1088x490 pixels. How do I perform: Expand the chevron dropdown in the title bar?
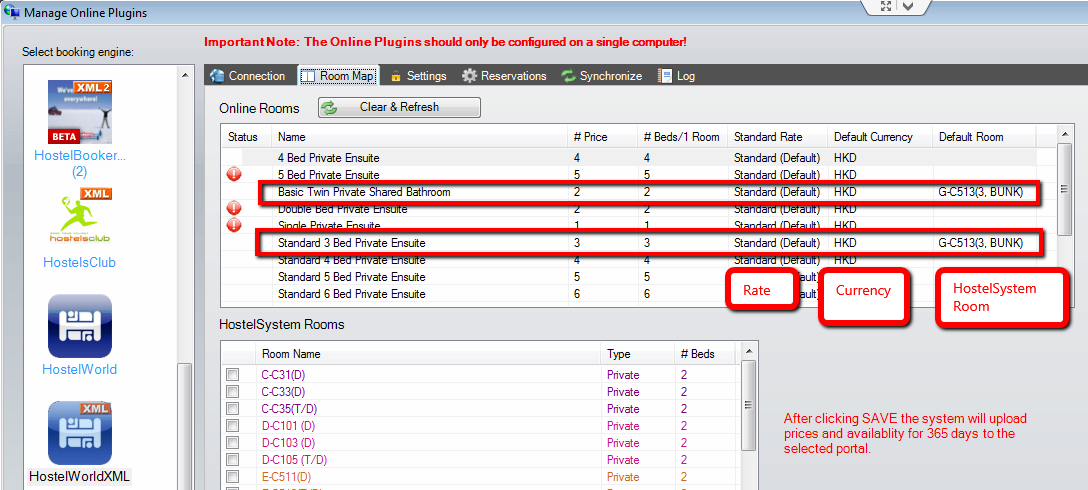click(908, 6)
